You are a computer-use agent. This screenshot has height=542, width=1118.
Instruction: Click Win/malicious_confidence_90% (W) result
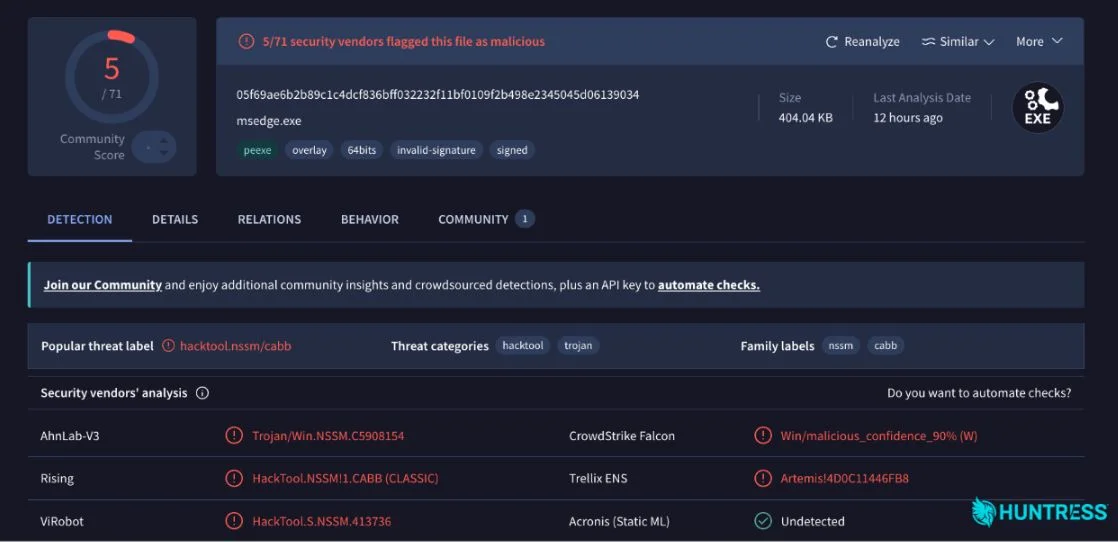(x=879, y=436)
